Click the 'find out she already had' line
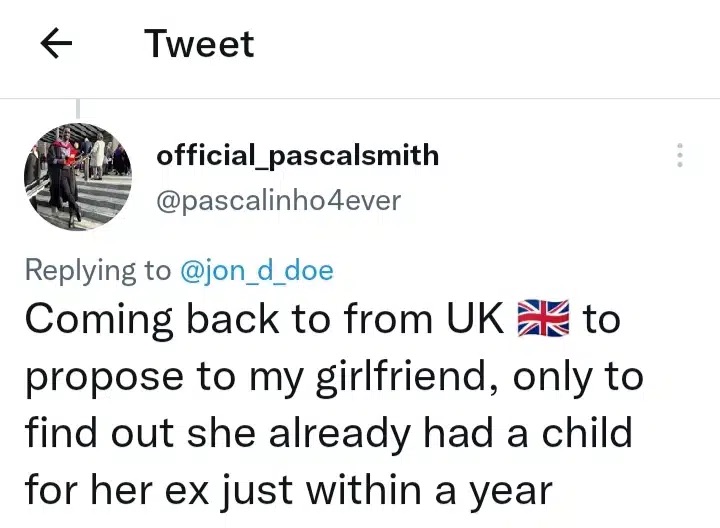 327,434
